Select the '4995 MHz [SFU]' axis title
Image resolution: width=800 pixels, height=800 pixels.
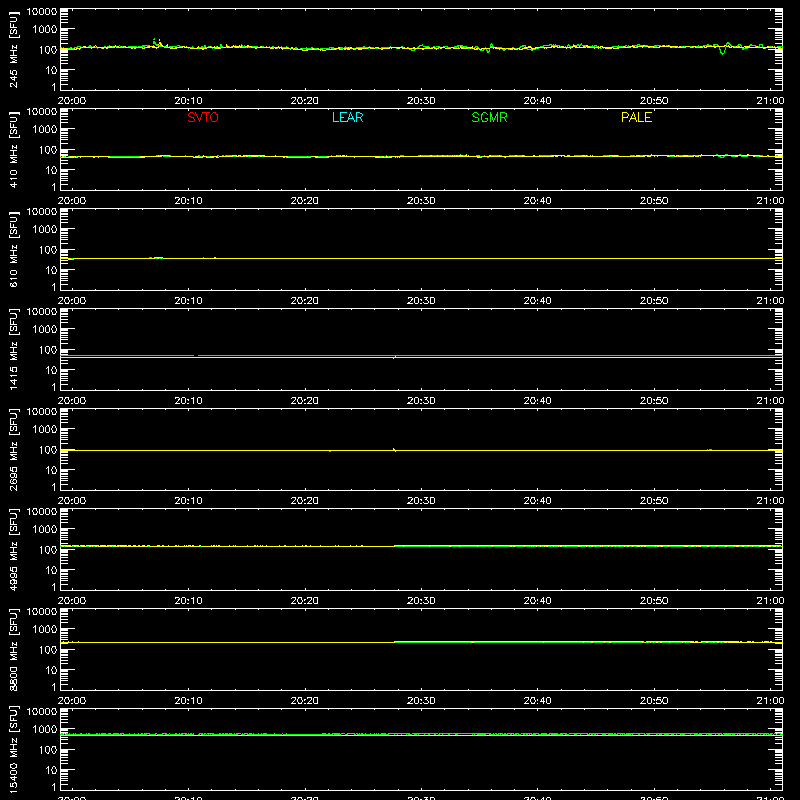(x=14, y=549)
